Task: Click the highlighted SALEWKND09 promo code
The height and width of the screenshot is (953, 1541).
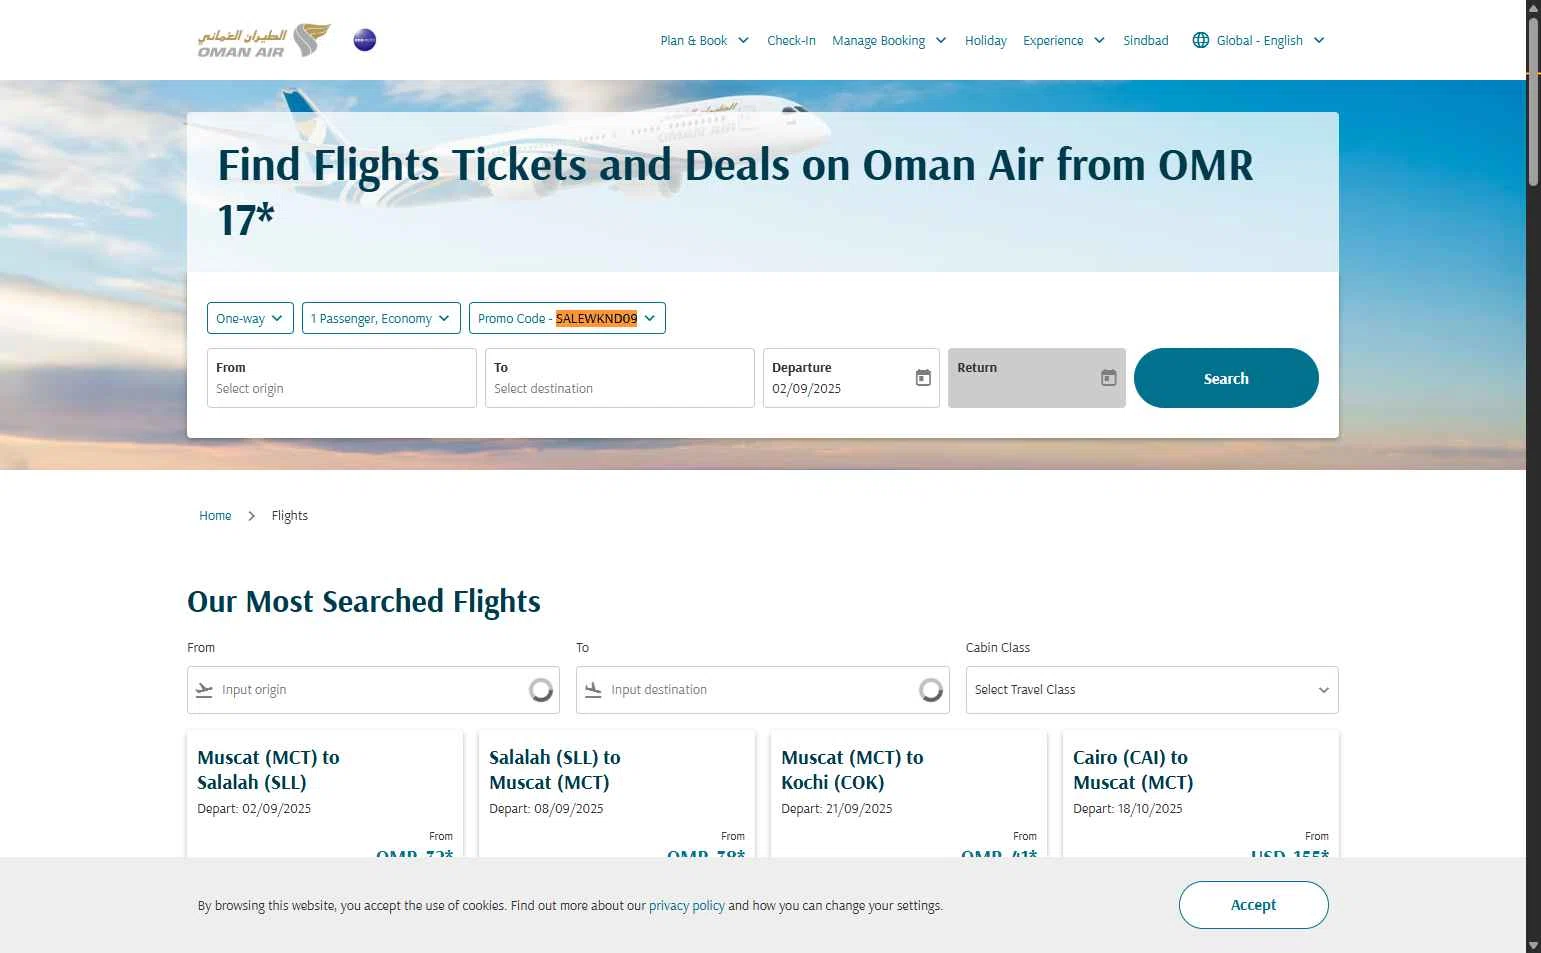Action: 596,318
